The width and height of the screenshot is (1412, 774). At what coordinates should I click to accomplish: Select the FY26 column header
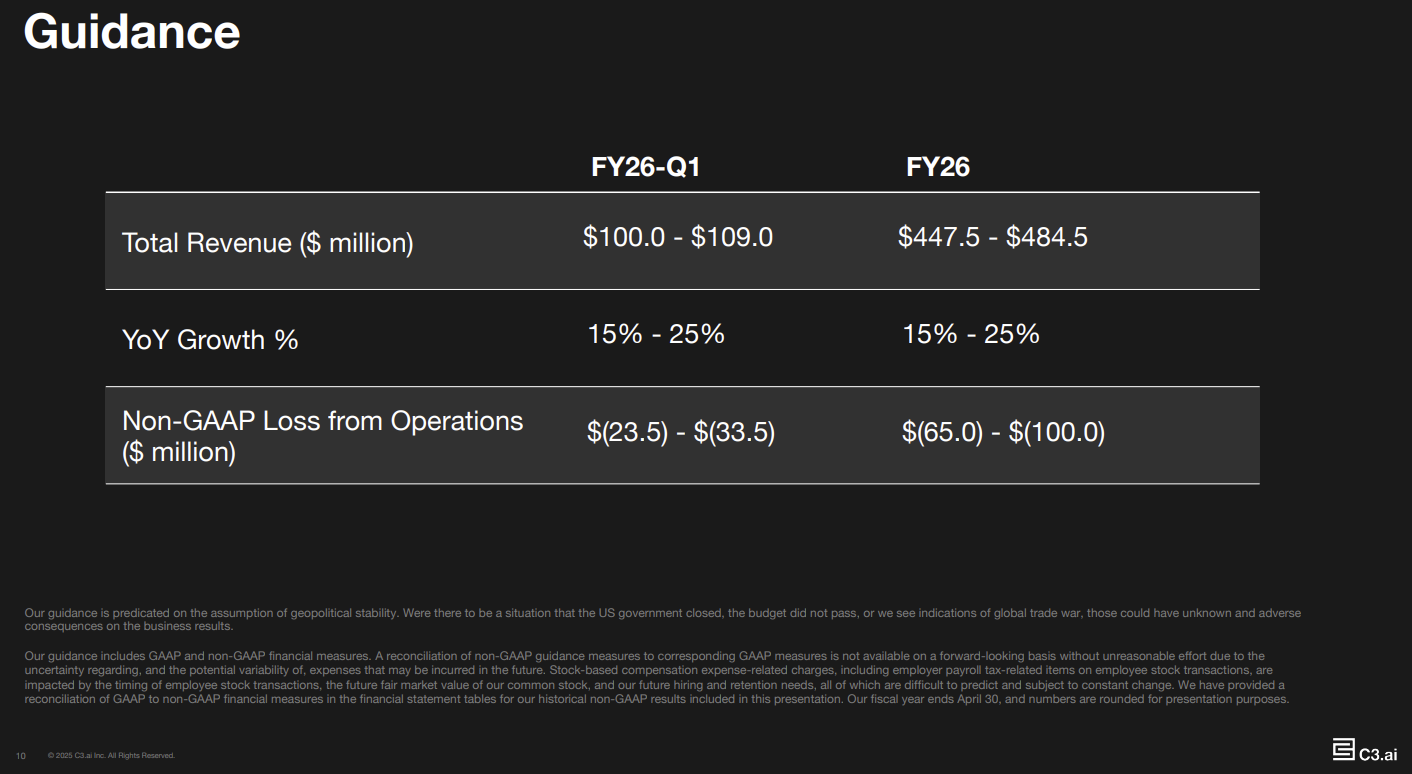tap(938, 167)
